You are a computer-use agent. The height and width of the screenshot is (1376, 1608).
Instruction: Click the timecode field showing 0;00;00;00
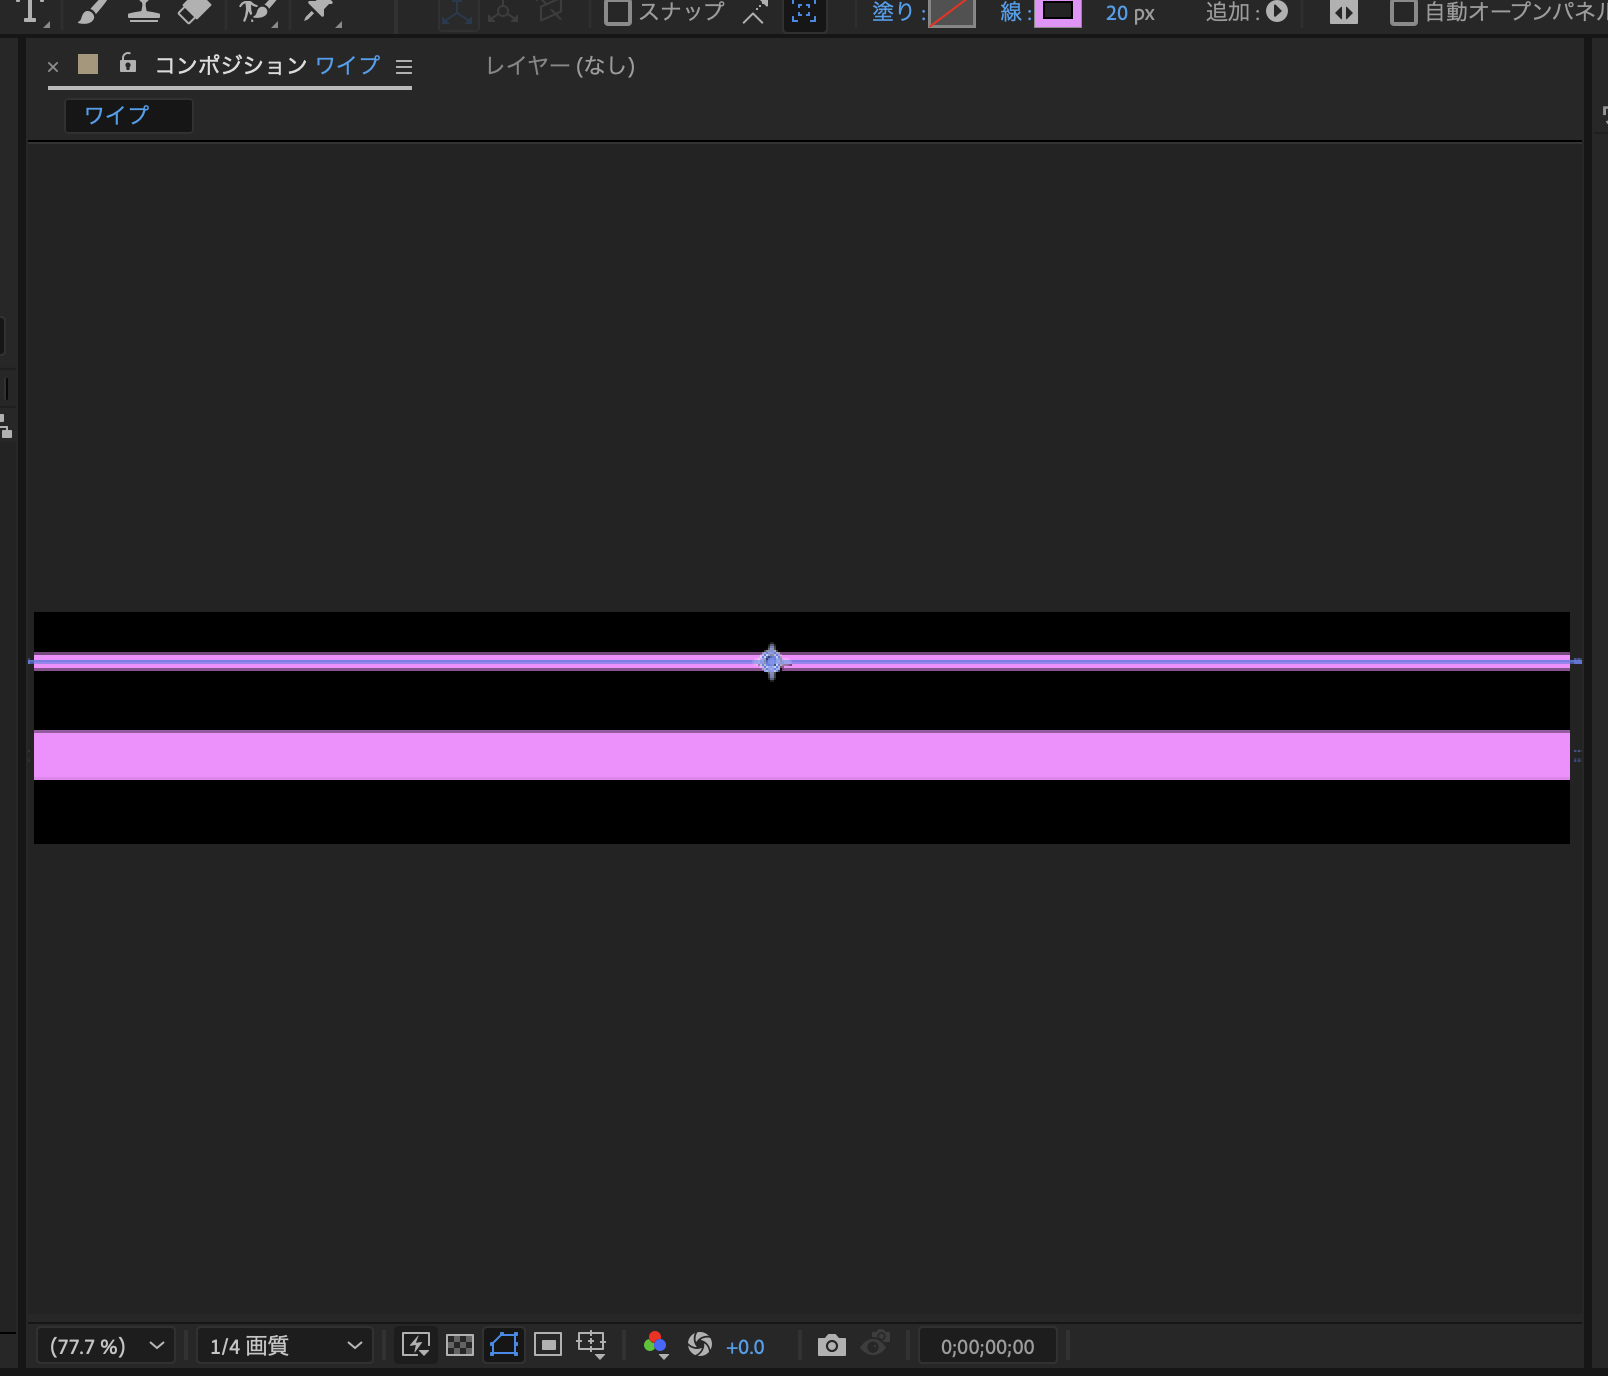(987, 1345)
